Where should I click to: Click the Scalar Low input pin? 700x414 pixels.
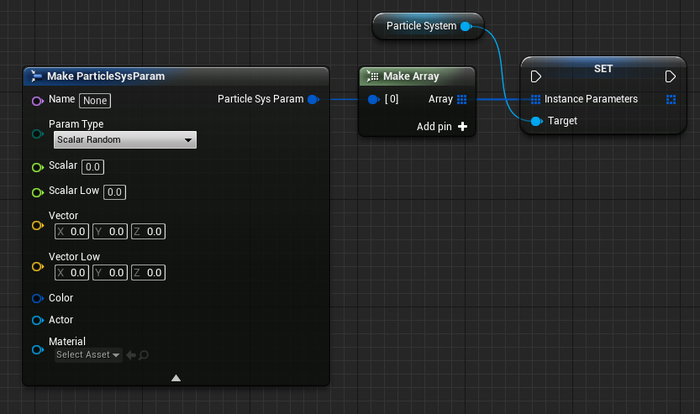tap(38, 191)
